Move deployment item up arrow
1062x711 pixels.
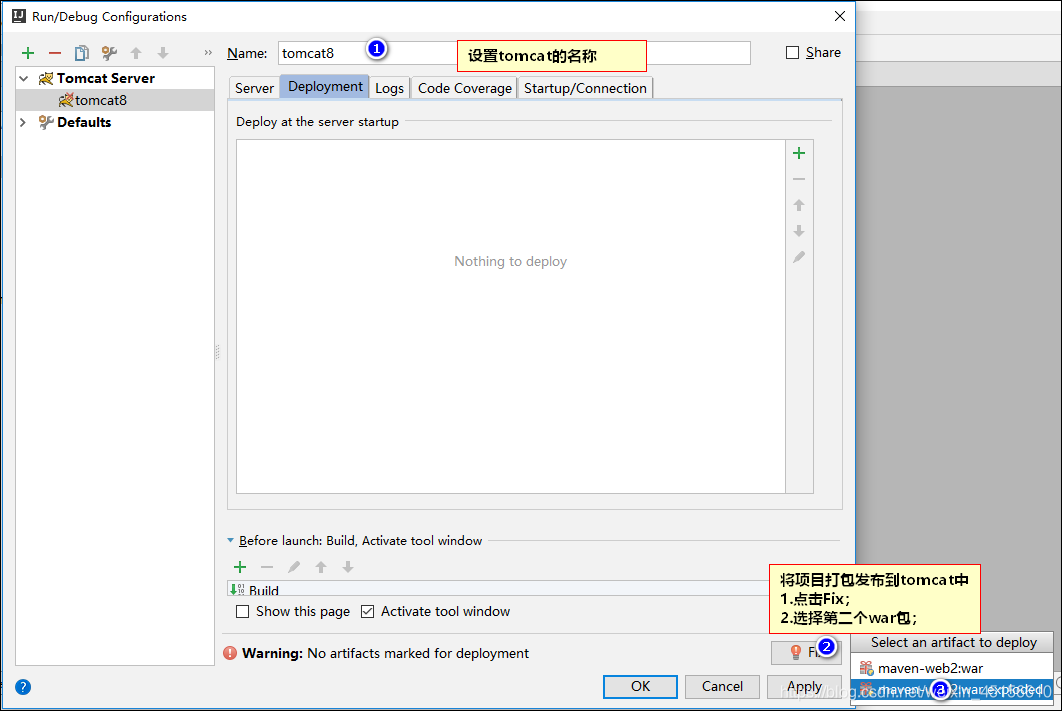tap(799, 205)
